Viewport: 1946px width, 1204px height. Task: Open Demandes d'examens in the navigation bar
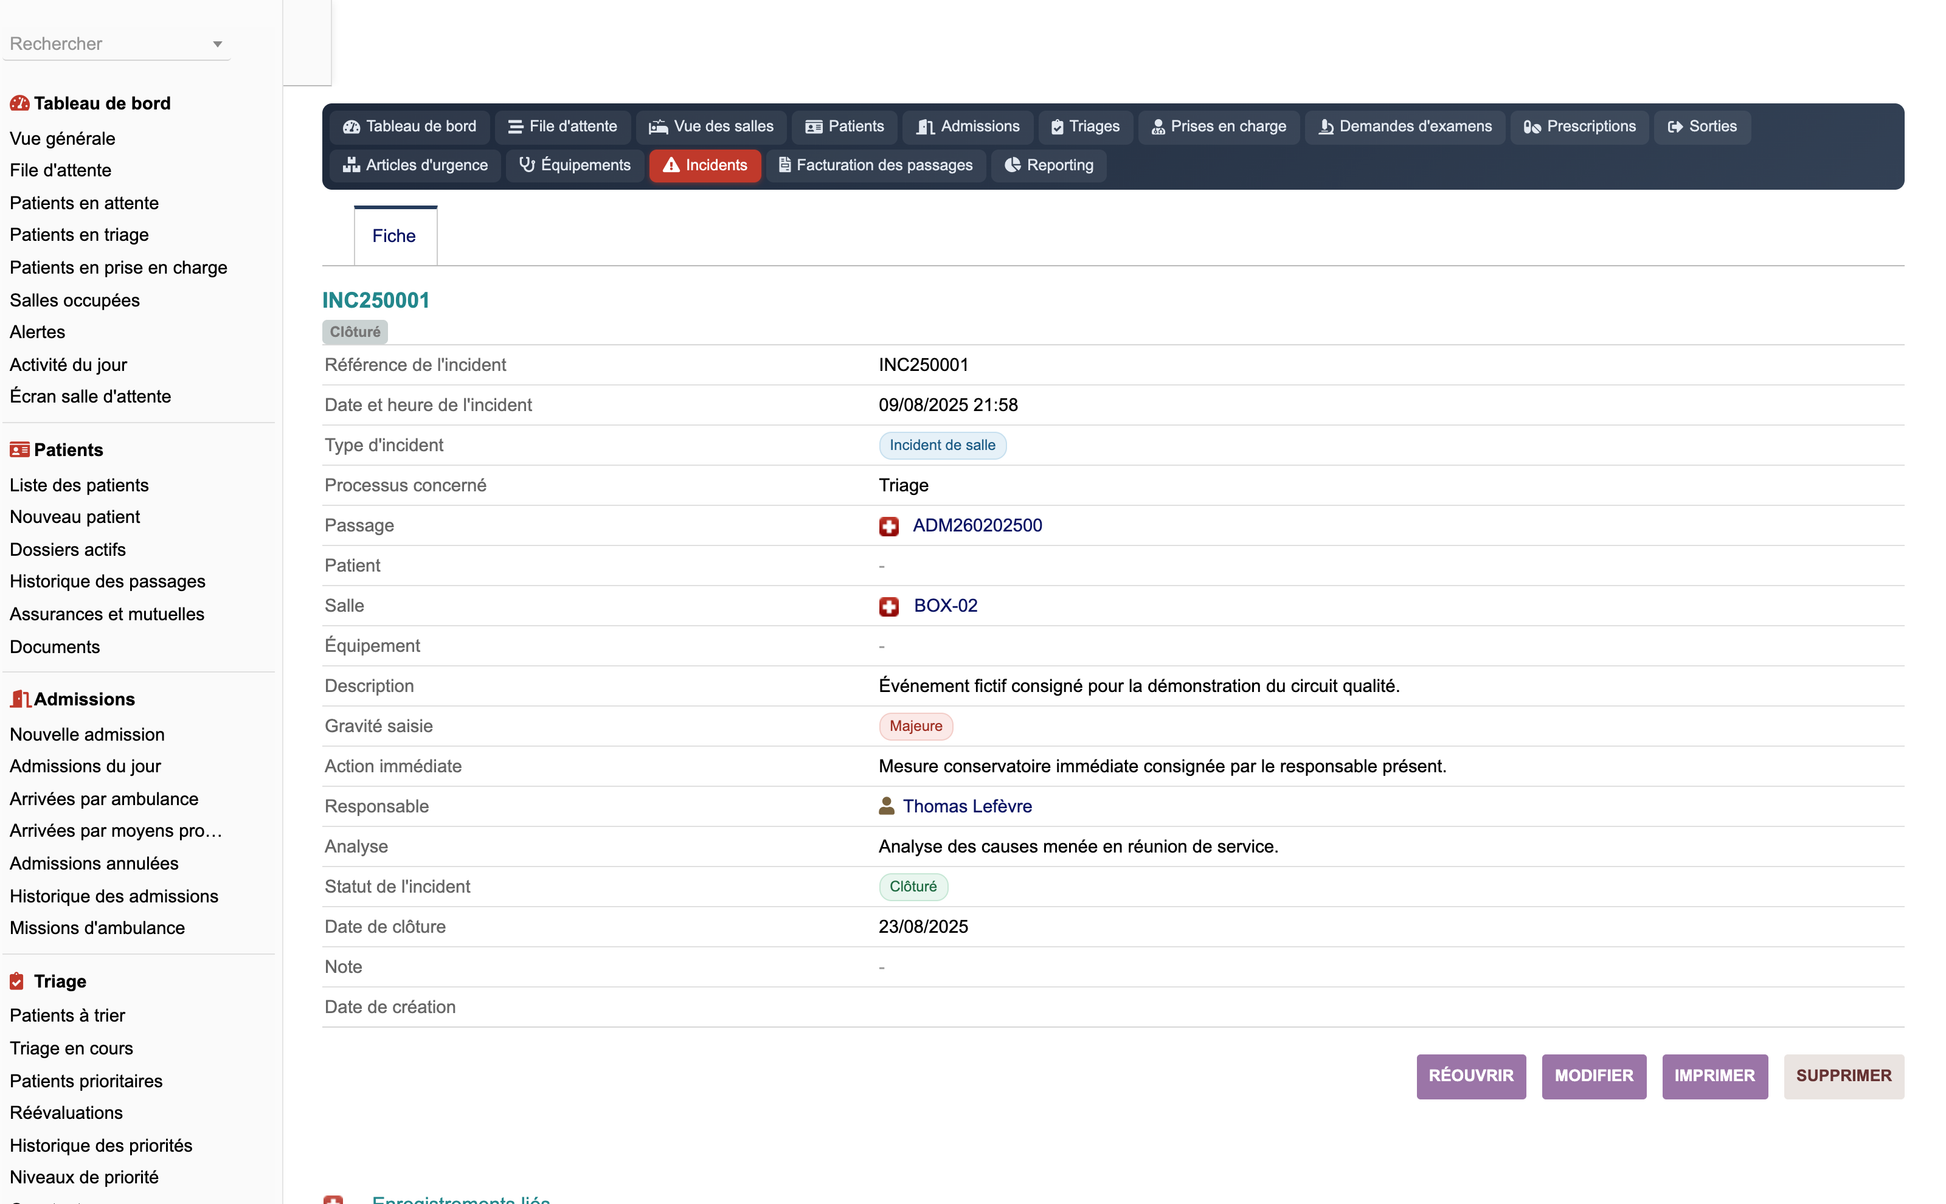pos(1405,127)
